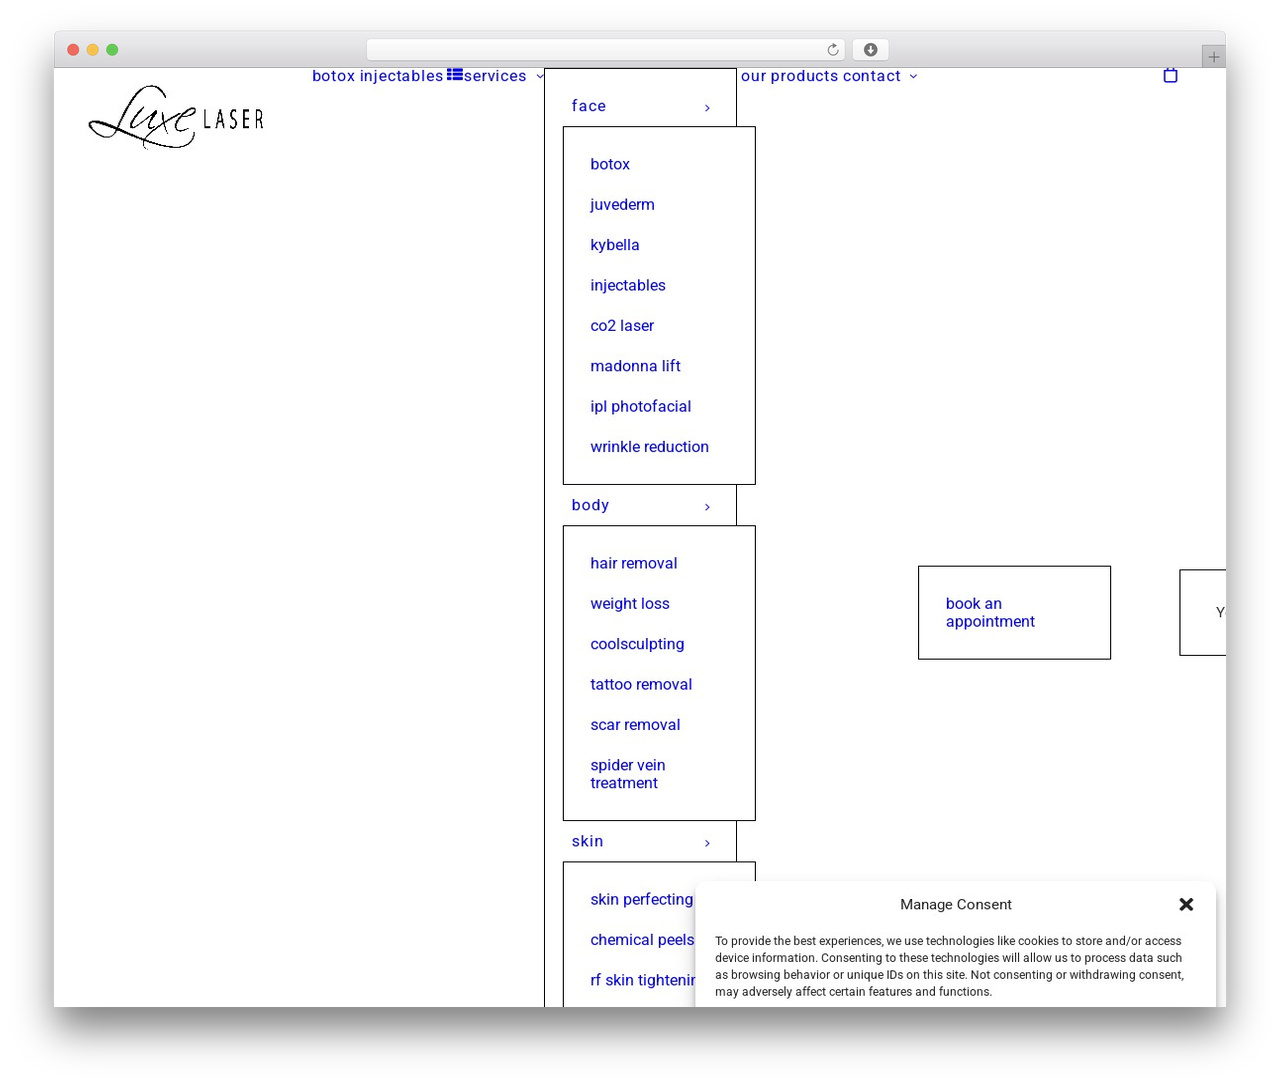The width and height of the screenshot is (1280, 1084).
Task: Open the chemical peels link
Action: (x=642, y=940)
